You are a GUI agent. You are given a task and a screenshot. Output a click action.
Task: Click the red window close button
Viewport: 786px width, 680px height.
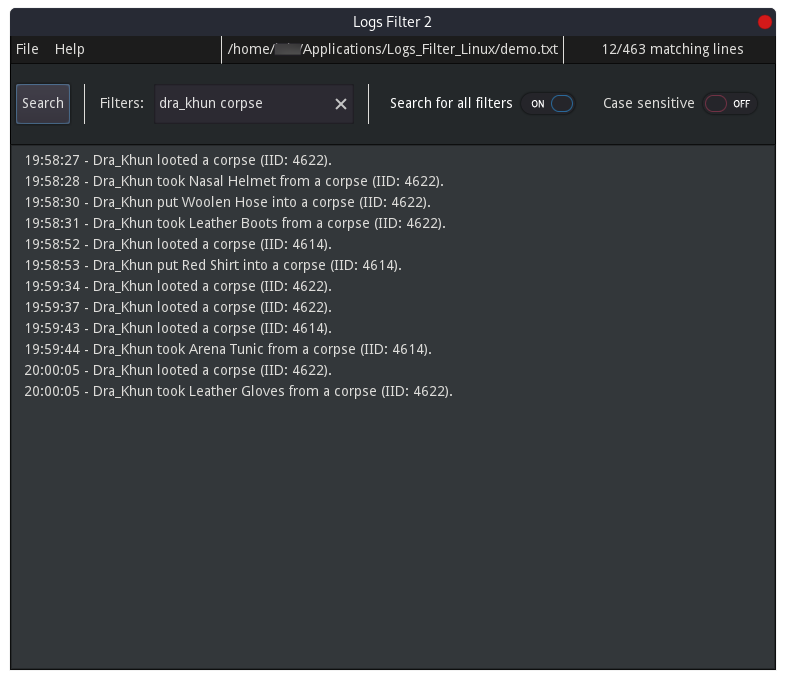point(765,22)
